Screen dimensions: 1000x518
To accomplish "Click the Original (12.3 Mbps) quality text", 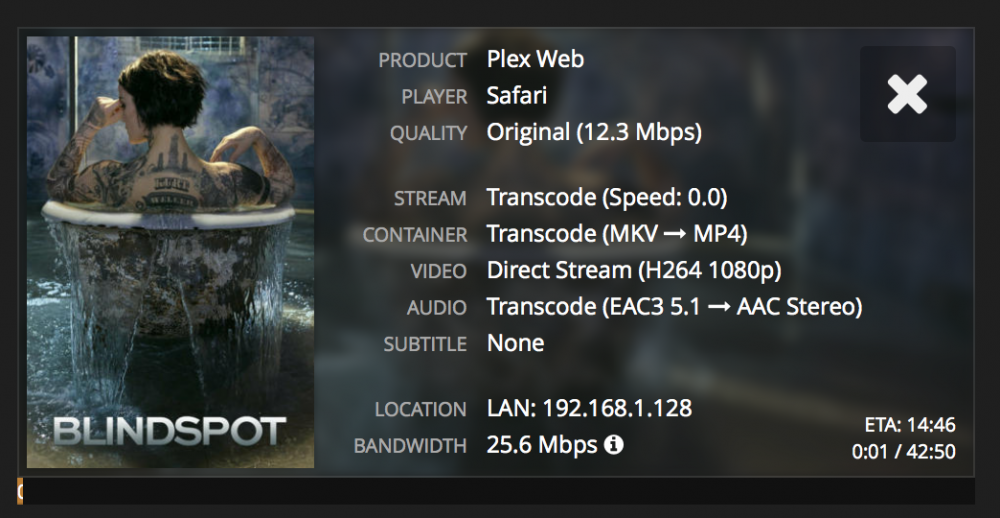I will pos(594,132).
